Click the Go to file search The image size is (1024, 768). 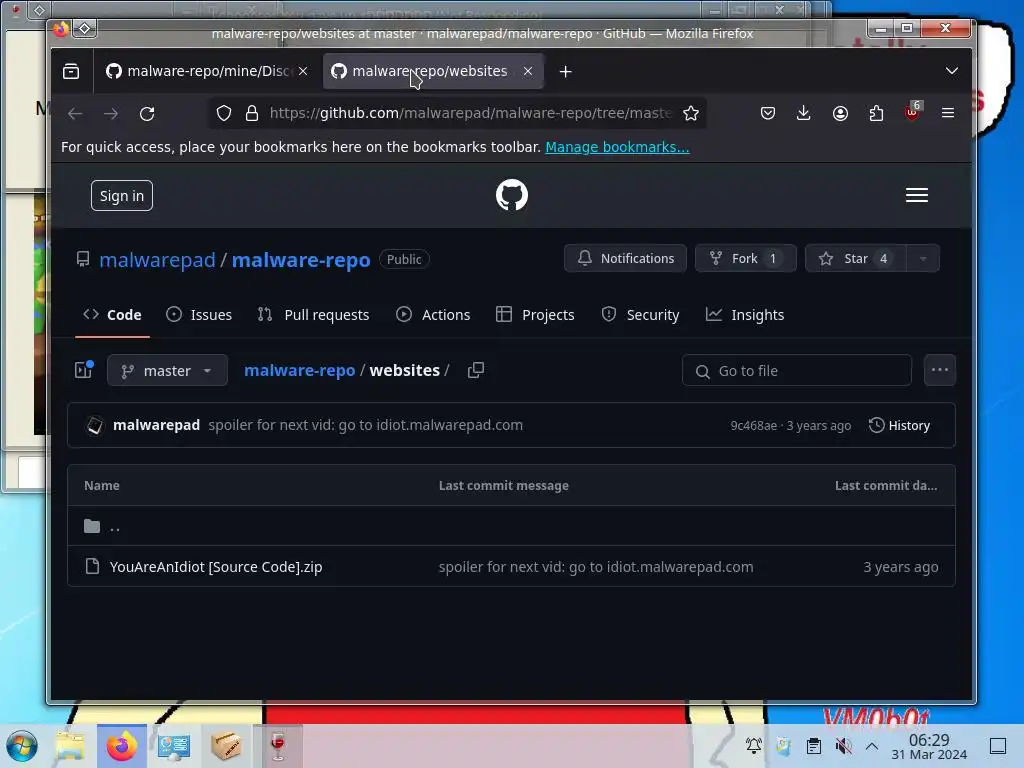(x=797, y=371)
